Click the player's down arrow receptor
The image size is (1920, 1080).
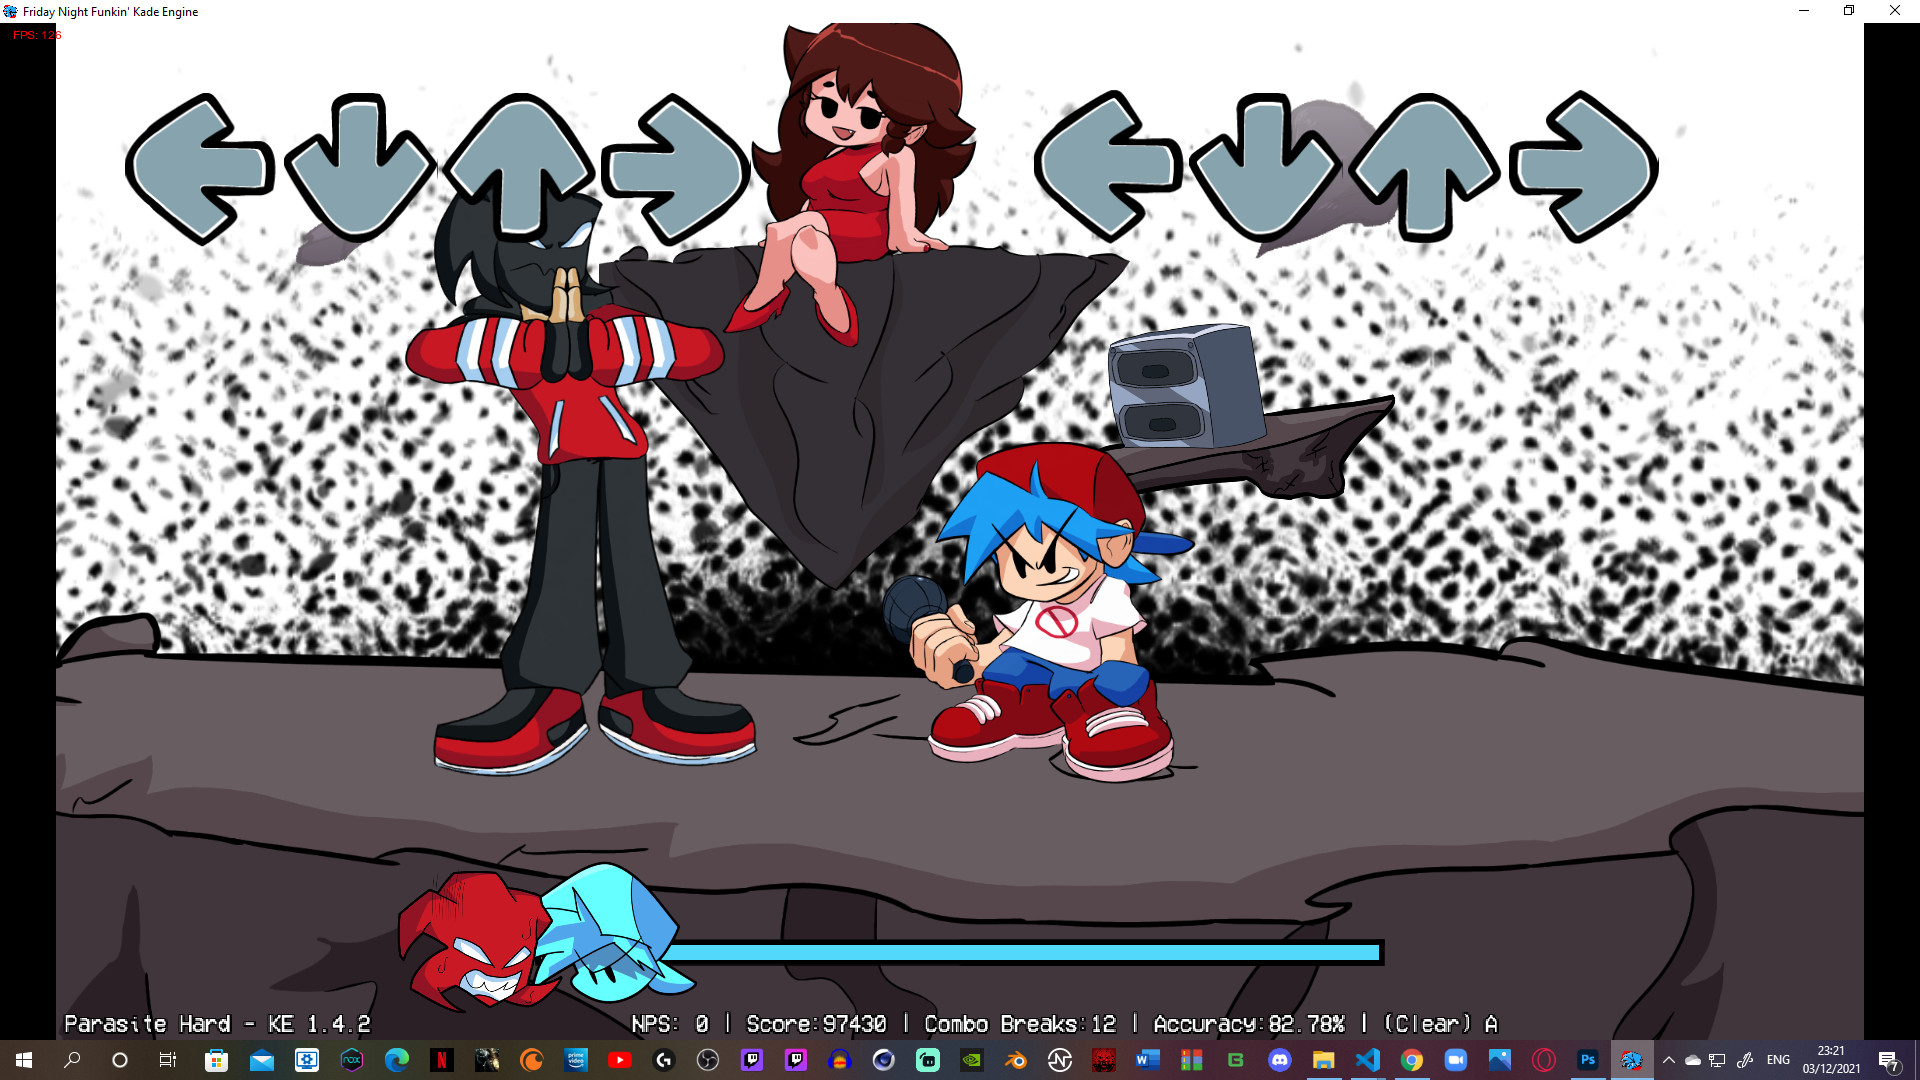click(1266, 167)
